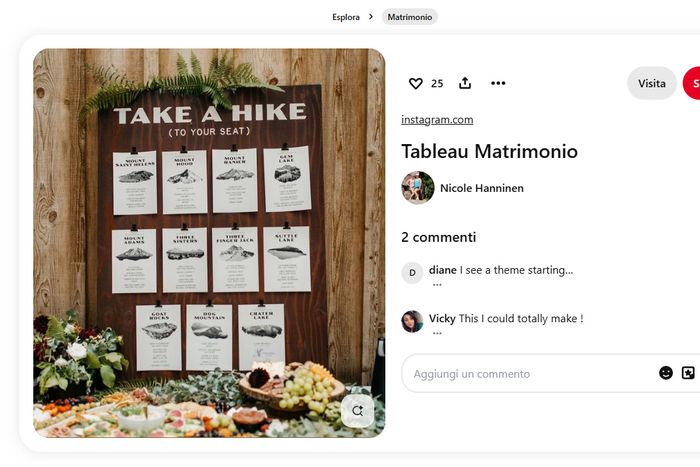Screen dimensions: 700x467
Task: Open visual search icon on the pin image
Action: point(358,410)
